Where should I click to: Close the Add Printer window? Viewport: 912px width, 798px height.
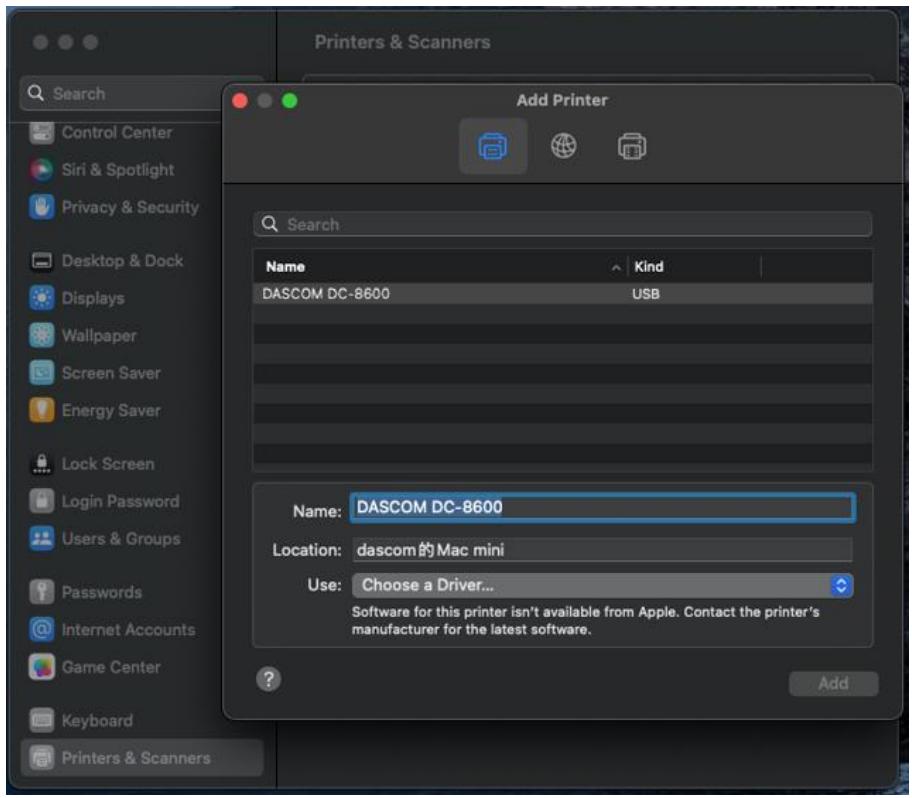point(240,101)
